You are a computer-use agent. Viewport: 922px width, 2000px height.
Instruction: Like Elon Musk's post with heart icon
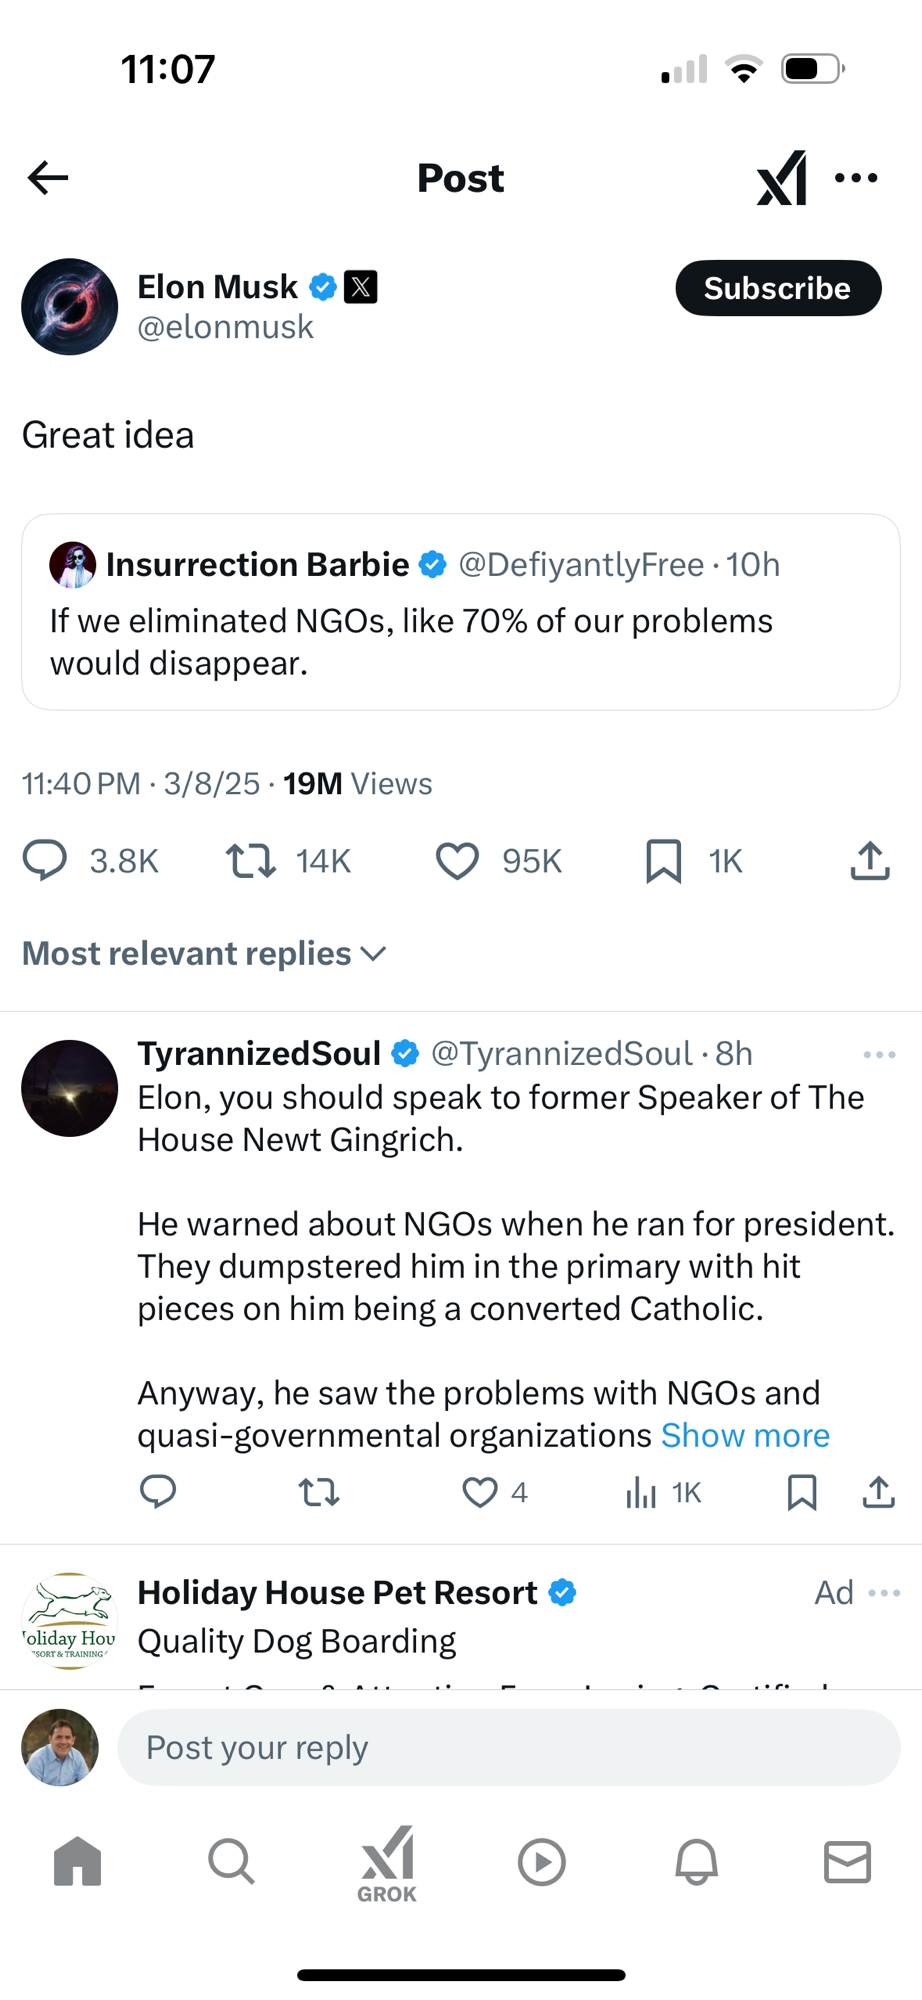[x=457, y=861]
